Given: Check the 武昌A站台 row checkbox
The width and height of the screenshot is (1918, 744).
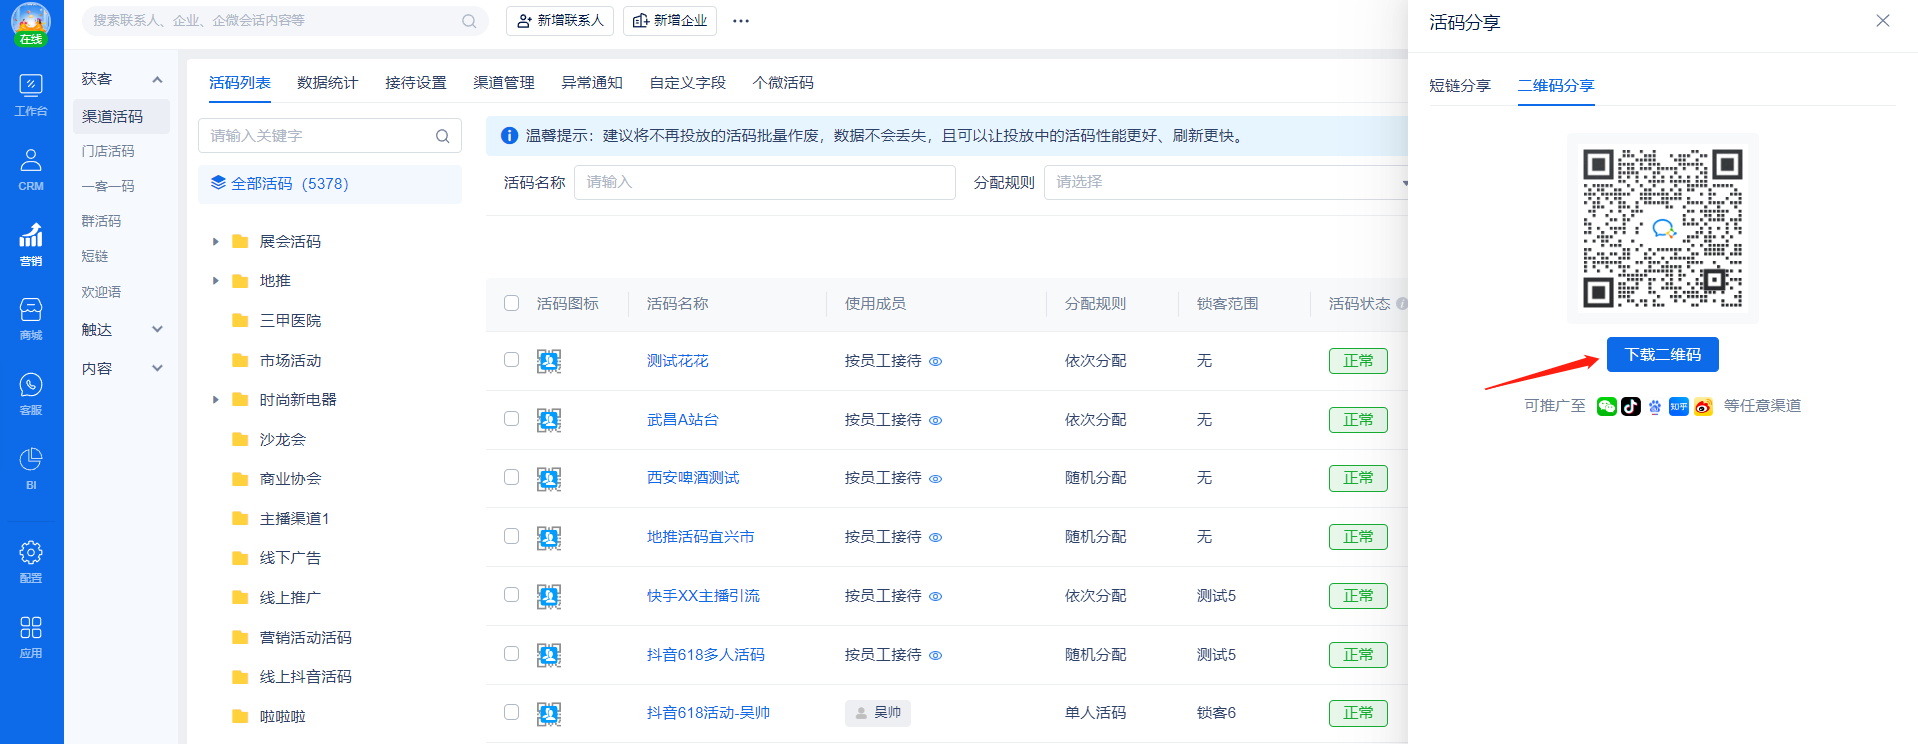Looking at the screenshot, I should point(512,419).
